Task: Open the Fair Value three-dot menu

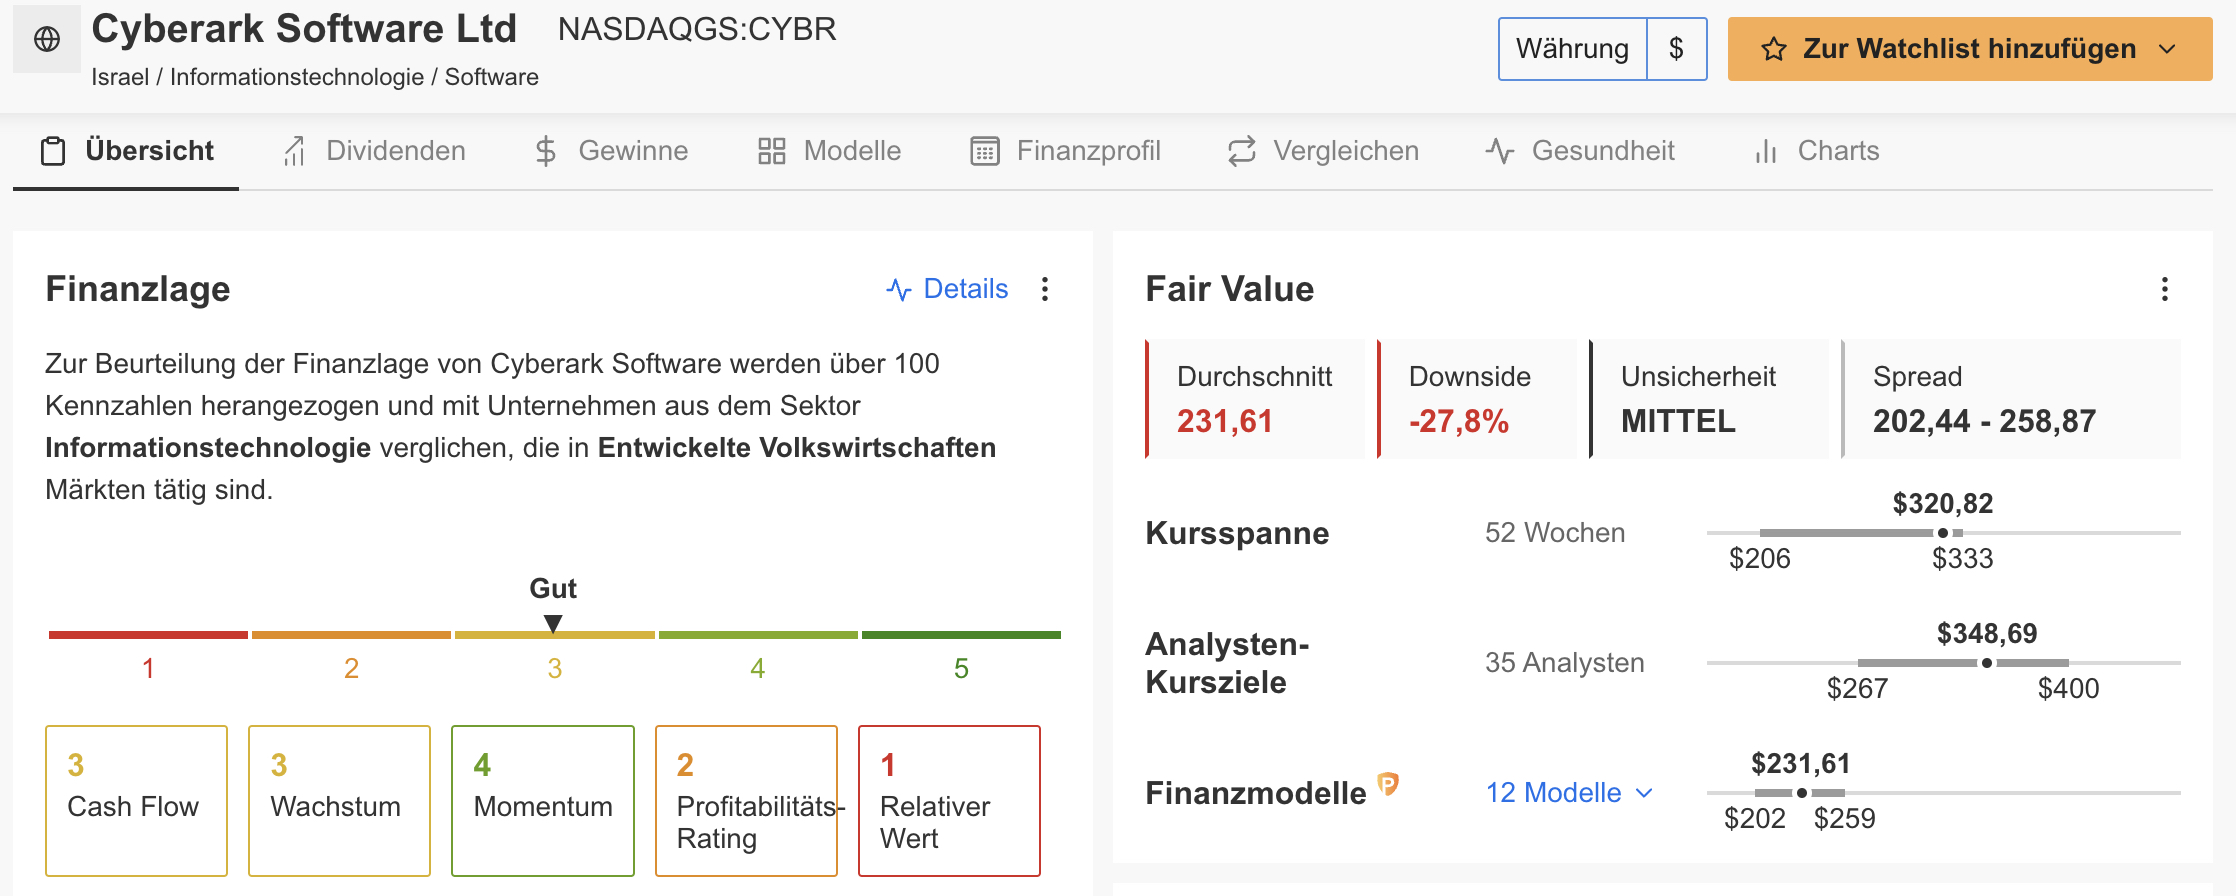Action: pyautogui.click(x=2165, y=289)
